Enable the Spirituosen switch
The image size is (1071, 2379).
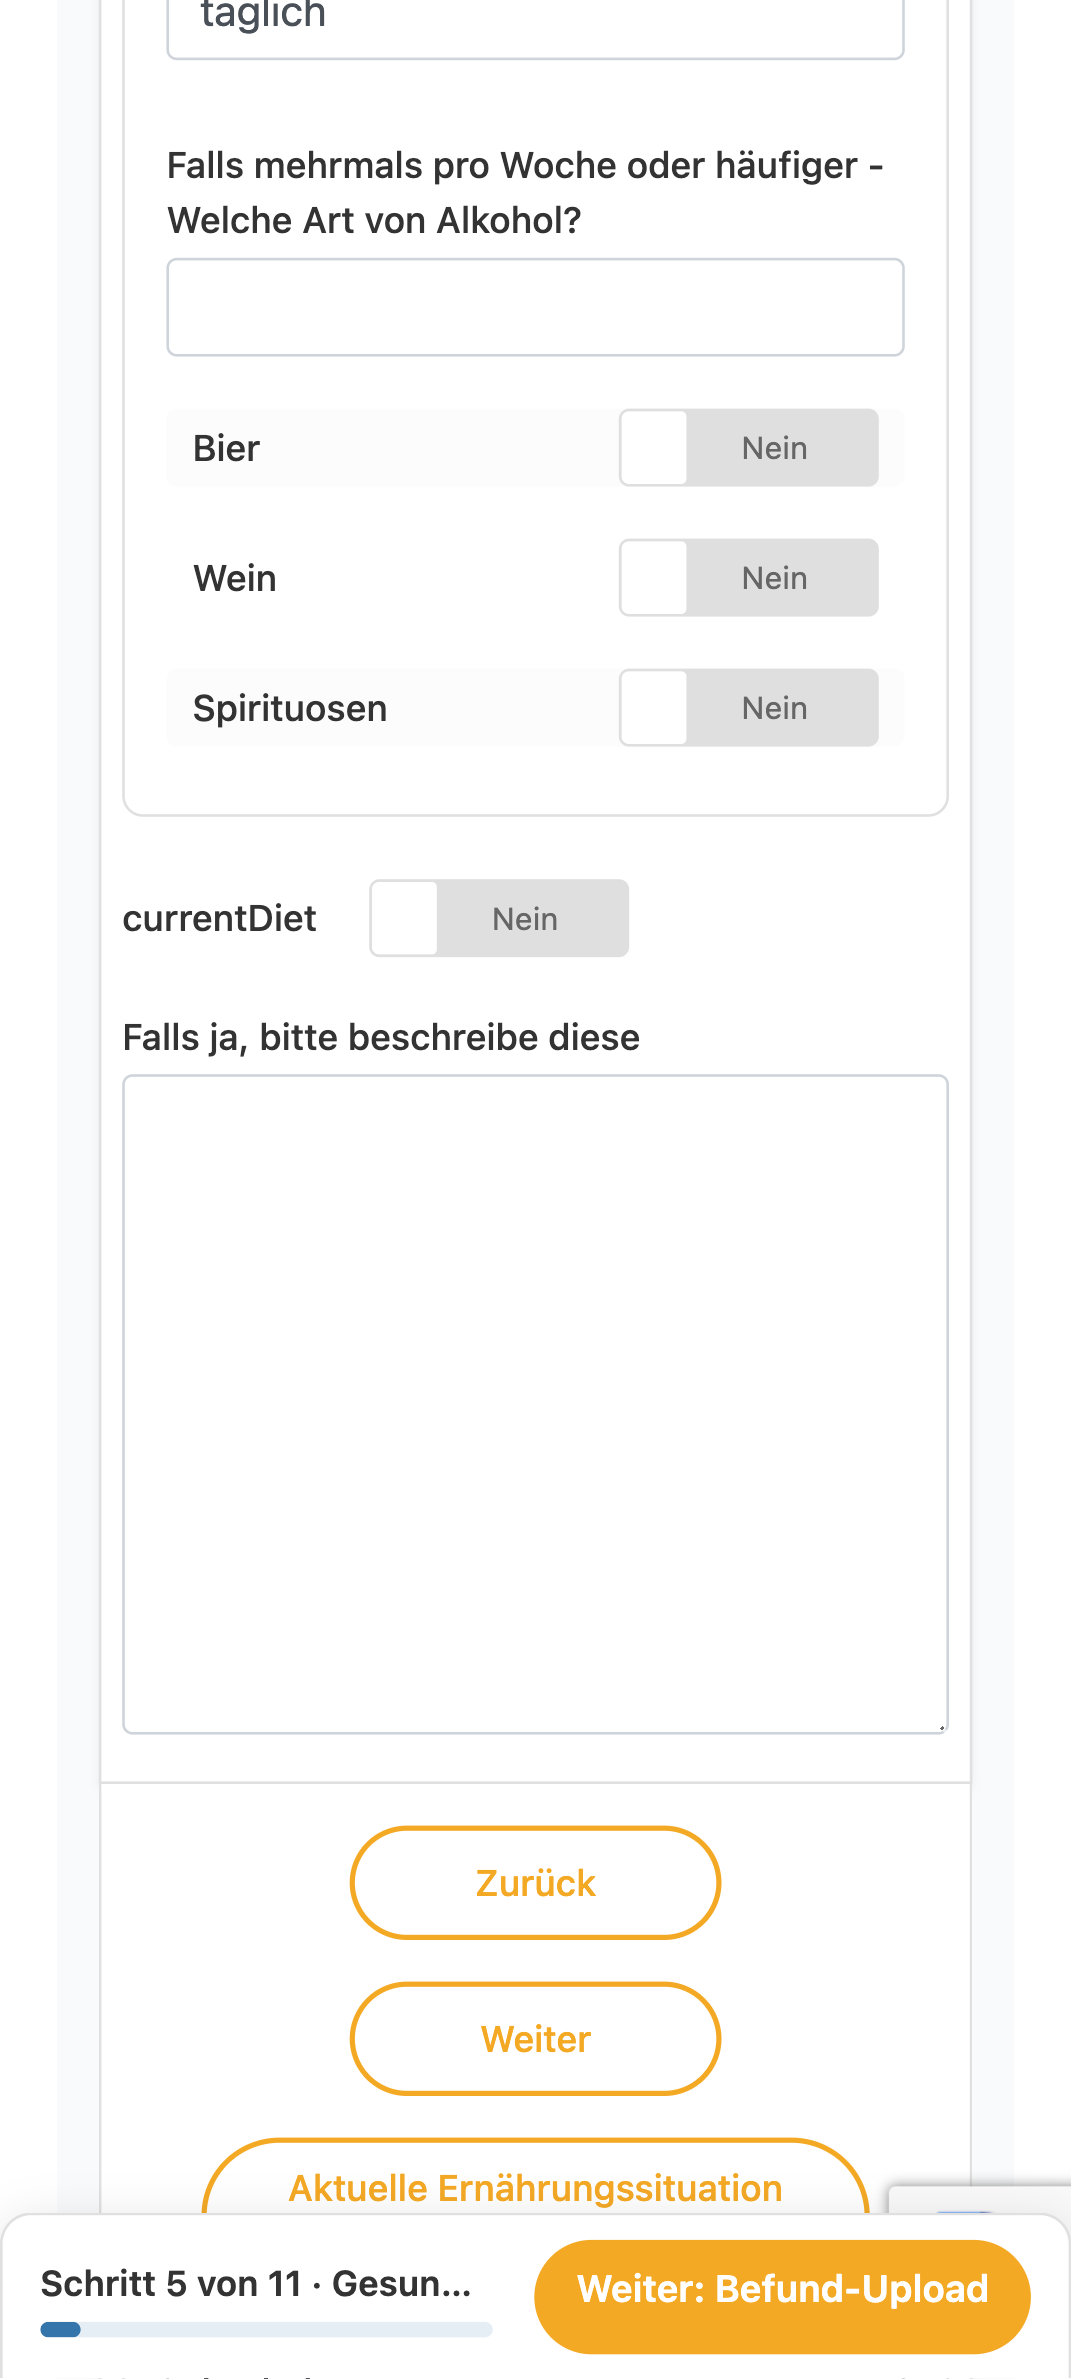749,708
